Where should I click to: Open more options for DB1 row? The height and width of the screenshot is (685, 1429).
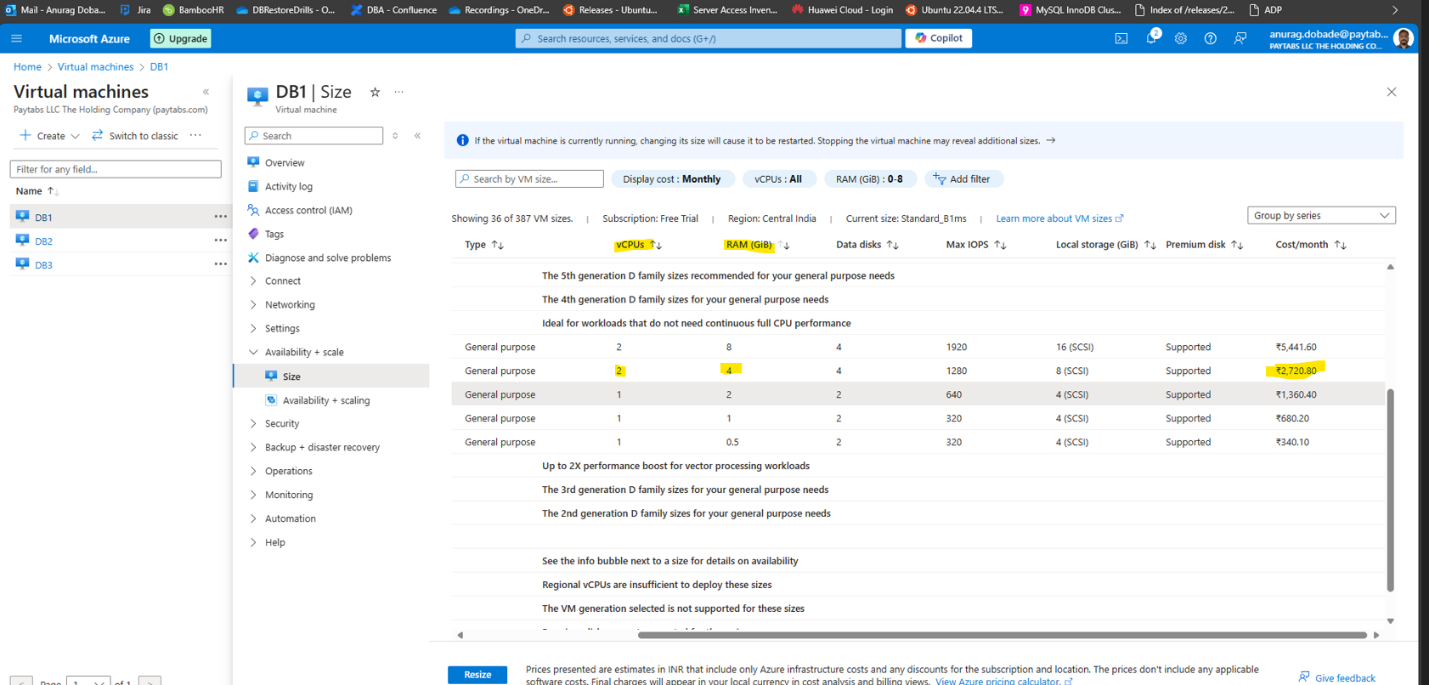tap(220, 217)
